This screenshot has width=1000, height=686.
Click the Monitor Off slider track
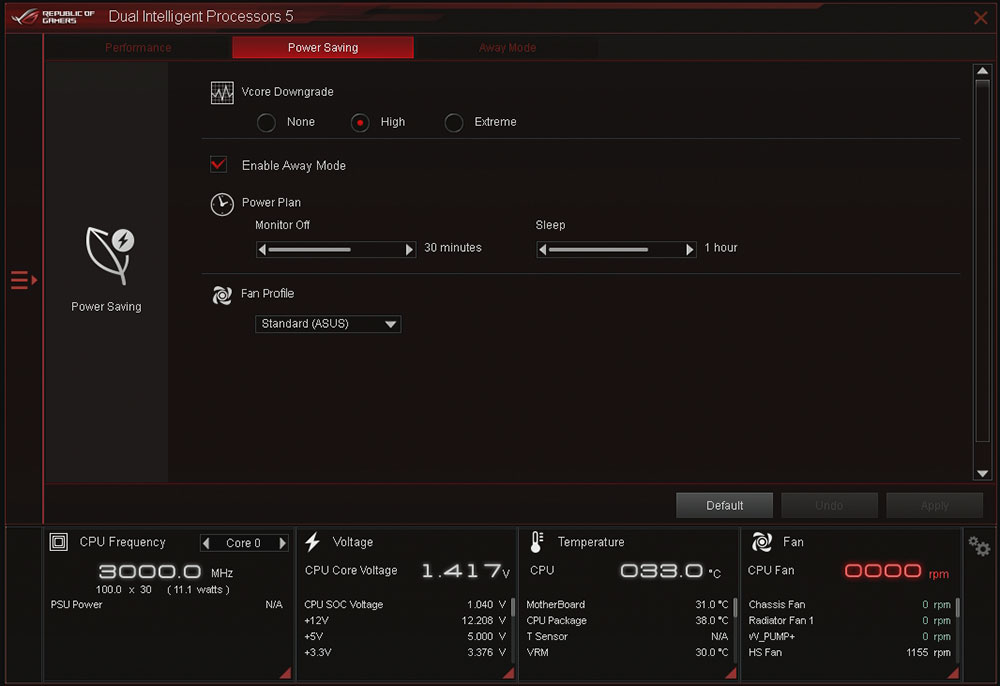tap(335, 249)
